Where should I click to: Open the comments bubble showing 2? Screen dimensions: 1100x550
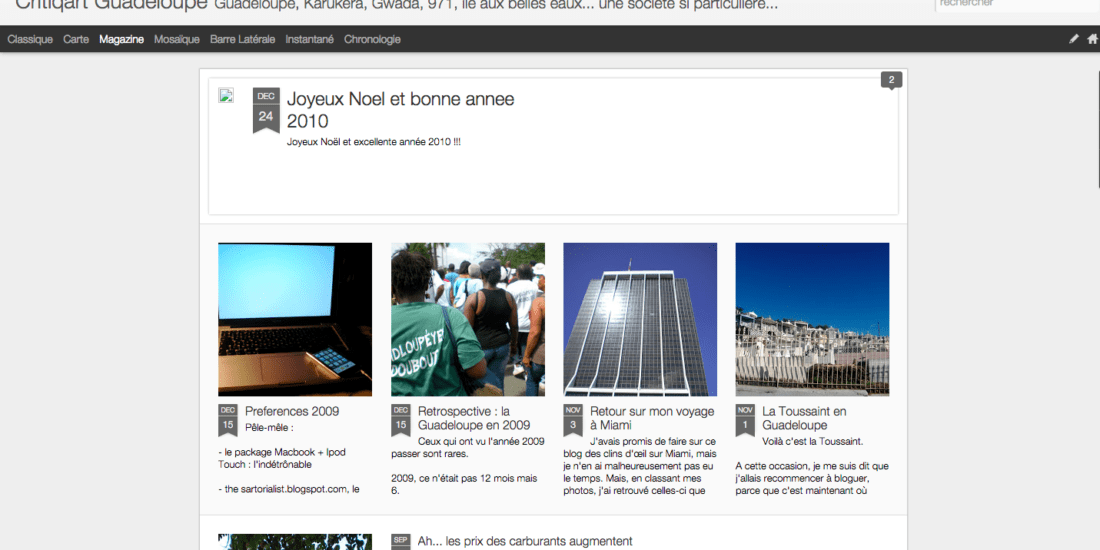[891, 80]
